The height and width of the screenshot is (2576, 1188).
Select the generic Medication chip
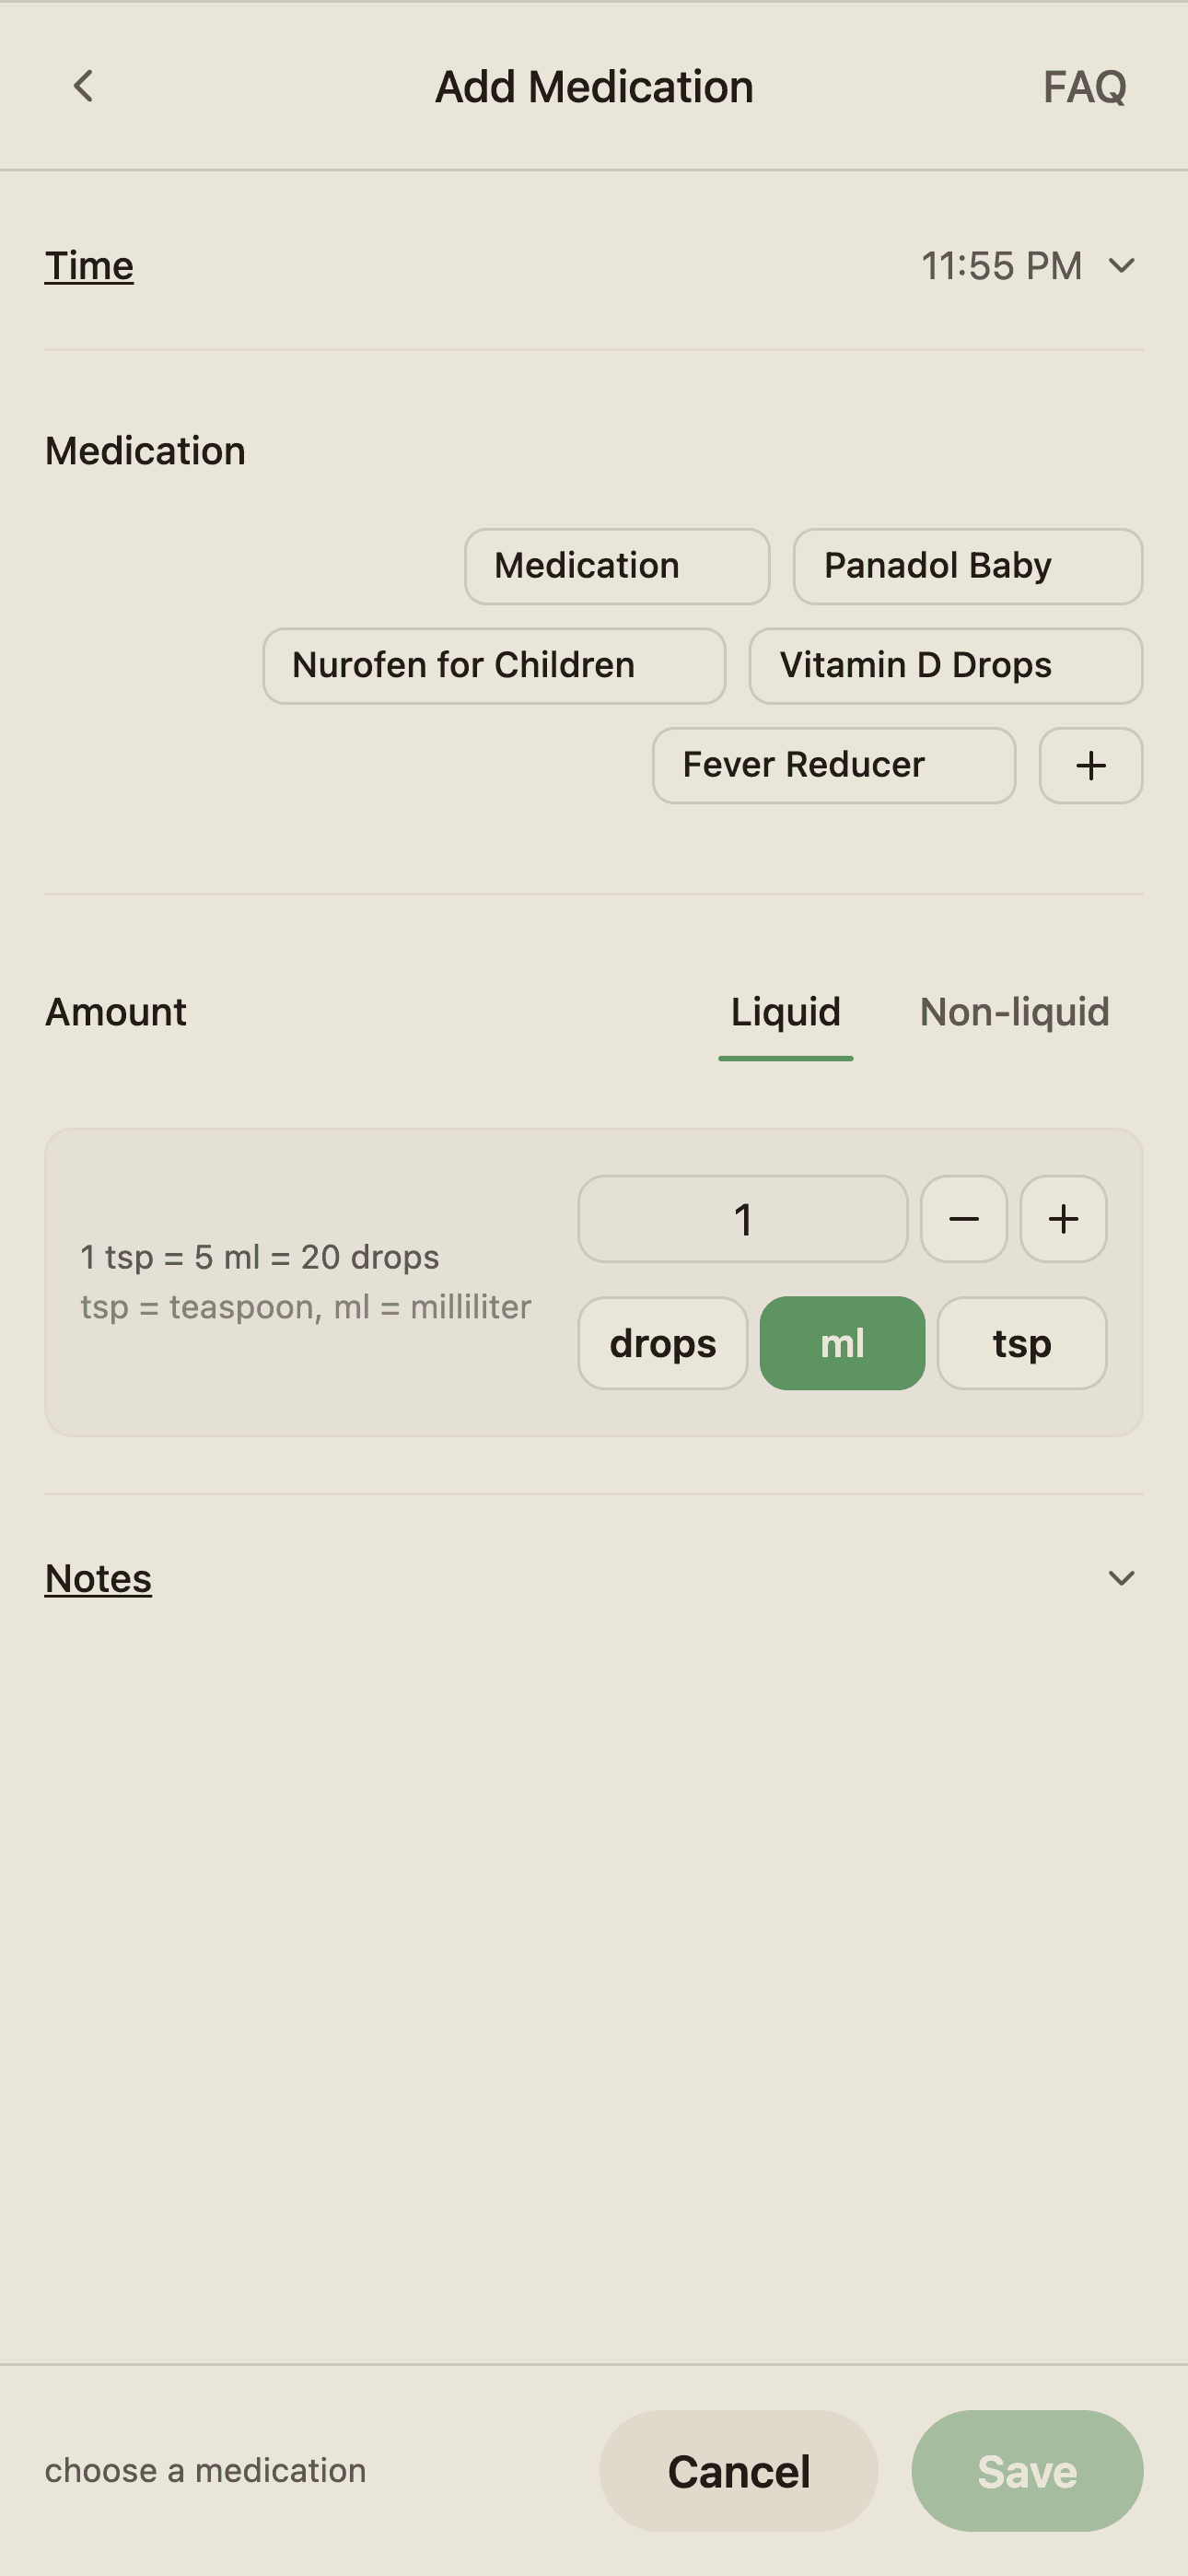click(616, 566)
